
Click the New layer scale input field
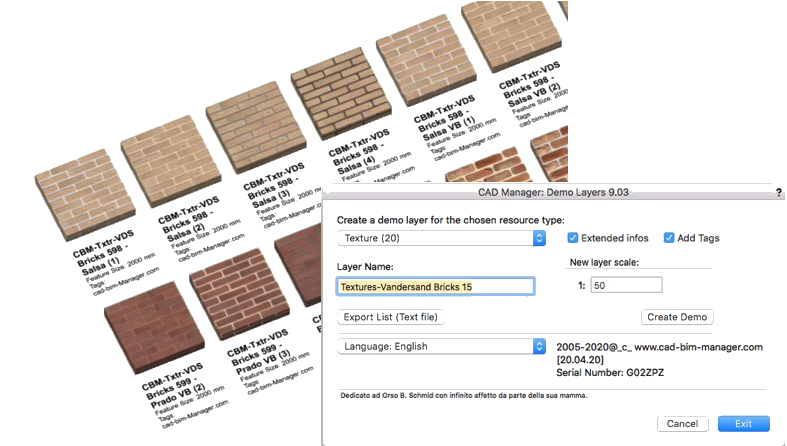(x=626, y=285)
